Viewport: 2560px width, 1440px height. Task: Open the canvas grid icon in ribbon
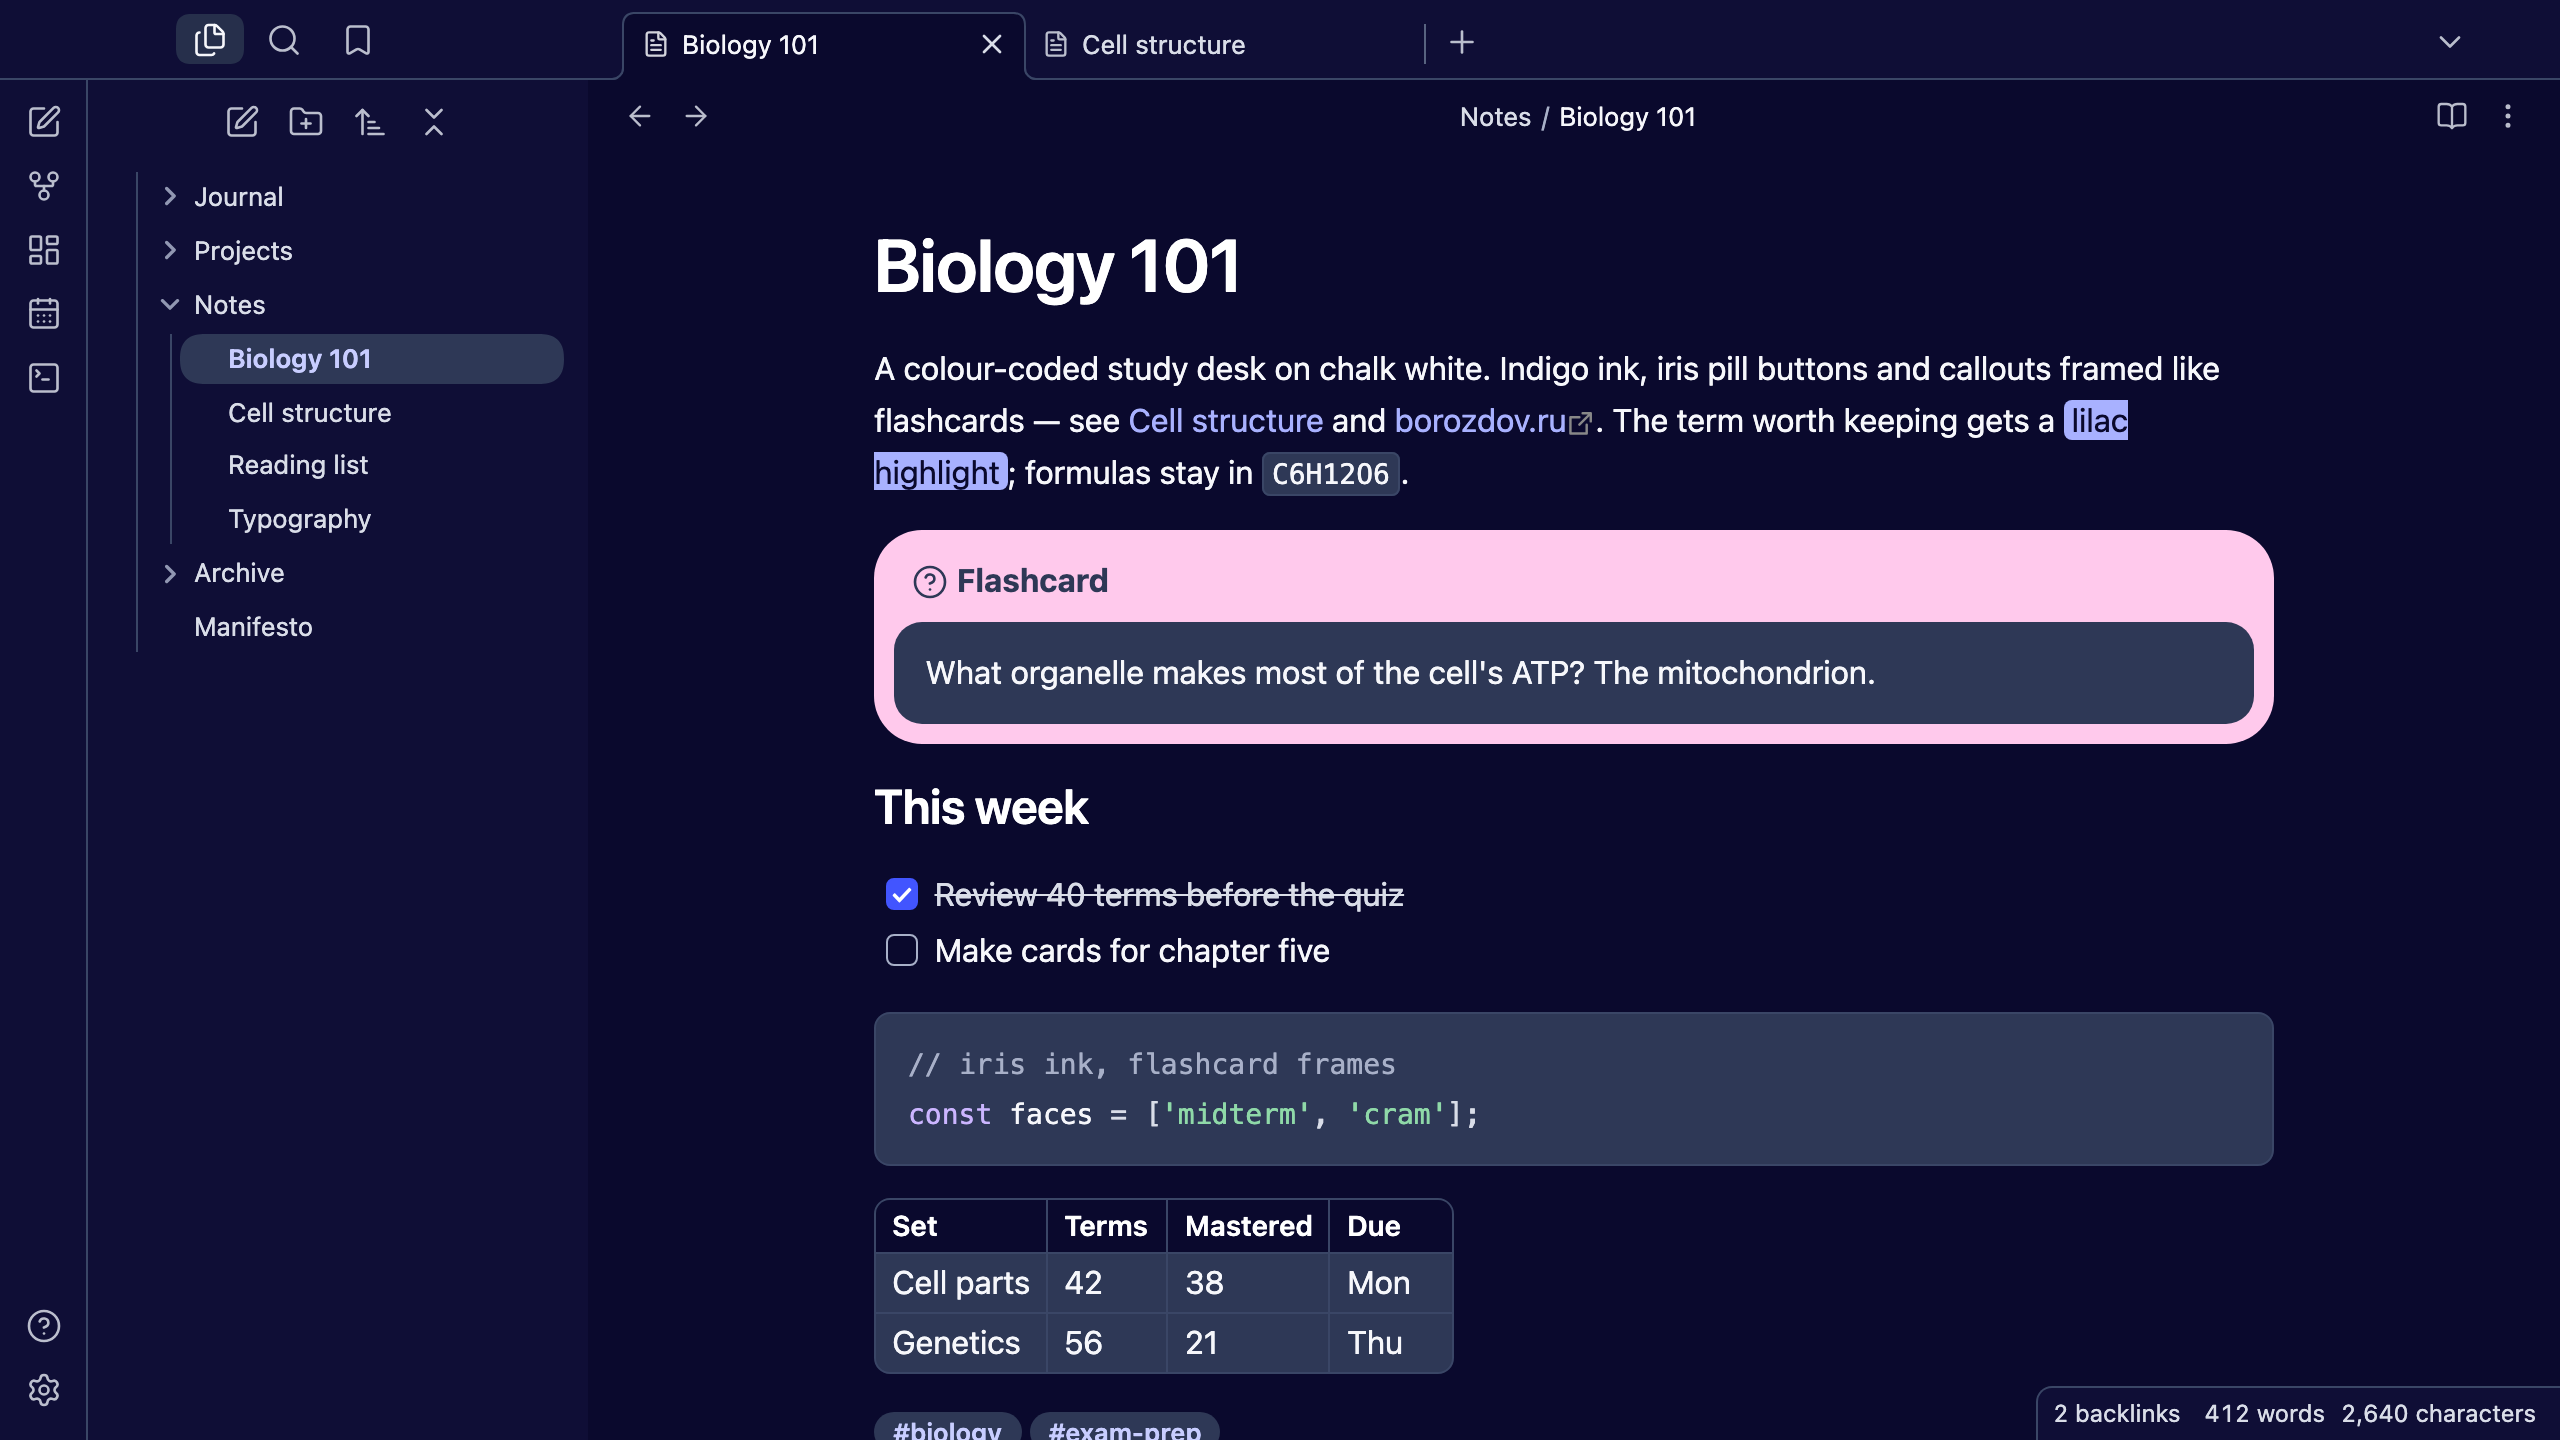tap(44, 250)
